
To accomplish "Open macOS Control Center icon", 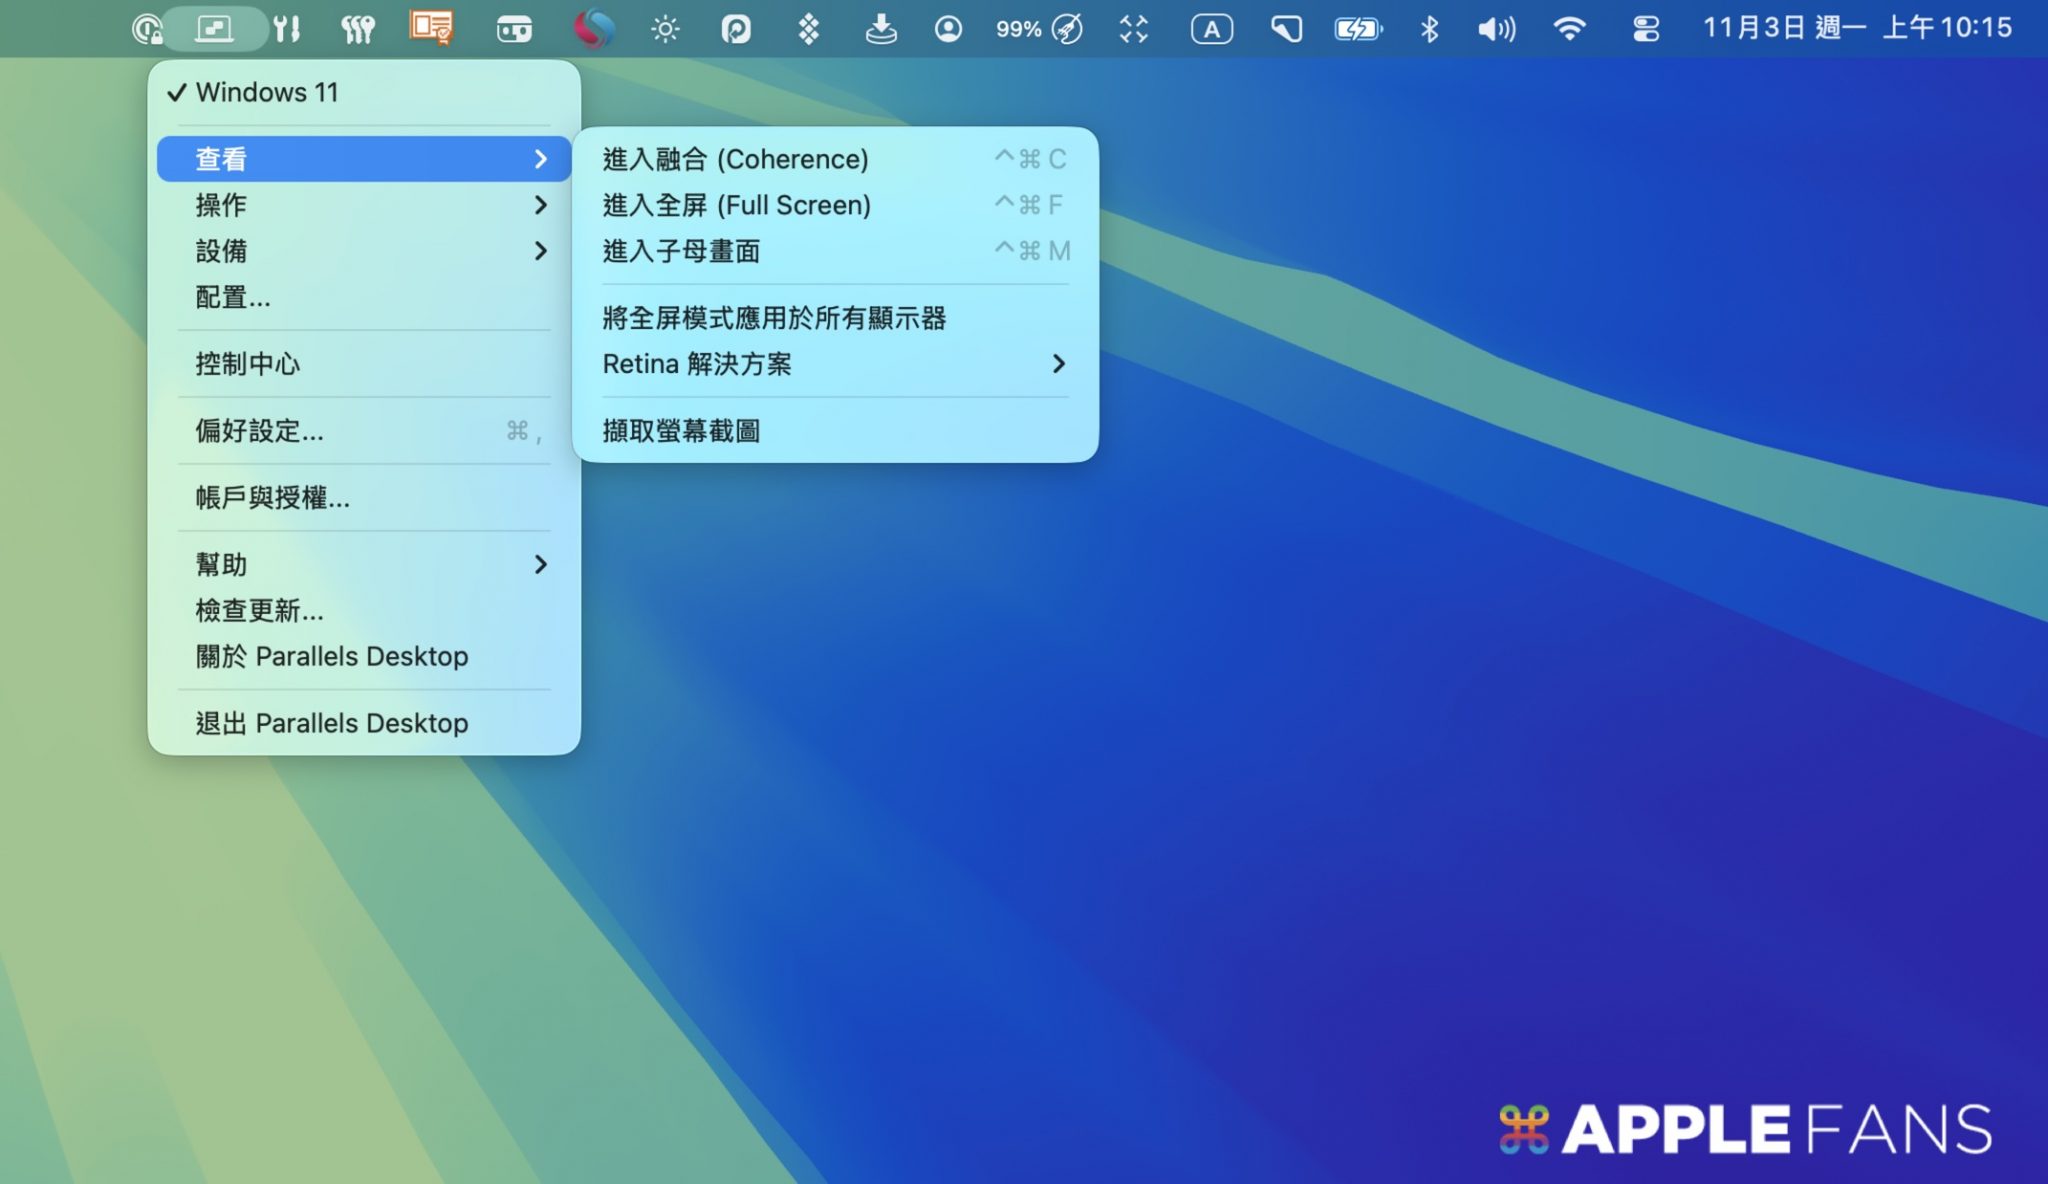I will (1645, 29).
